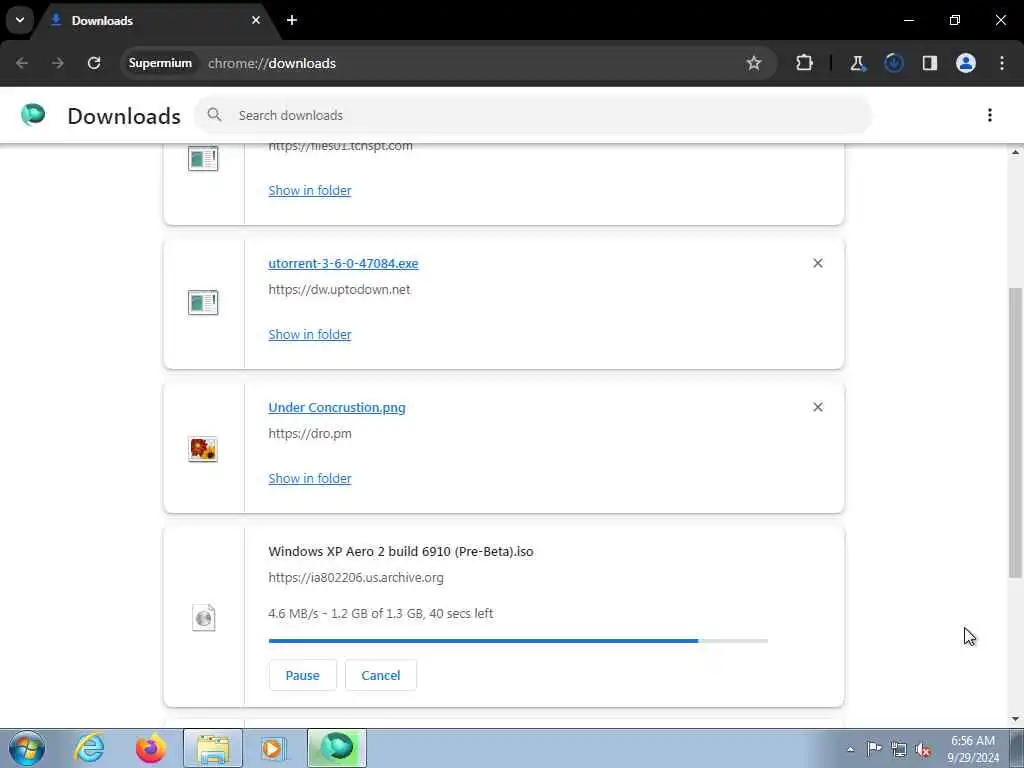Click the page vertical scrollbar thumb
This screenshot has height=768, width=1024.
[1015, 432]
